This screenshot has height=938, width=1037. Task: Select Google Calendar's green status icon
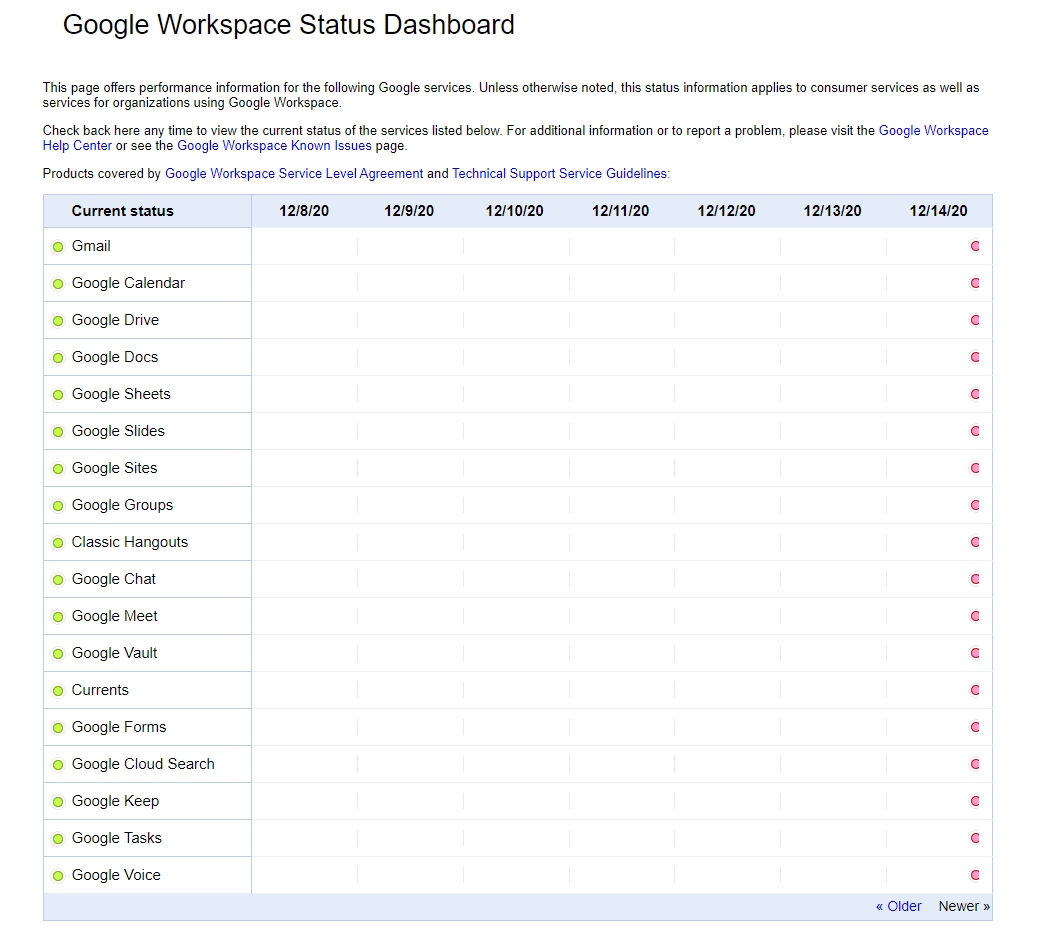pos(58,284)
